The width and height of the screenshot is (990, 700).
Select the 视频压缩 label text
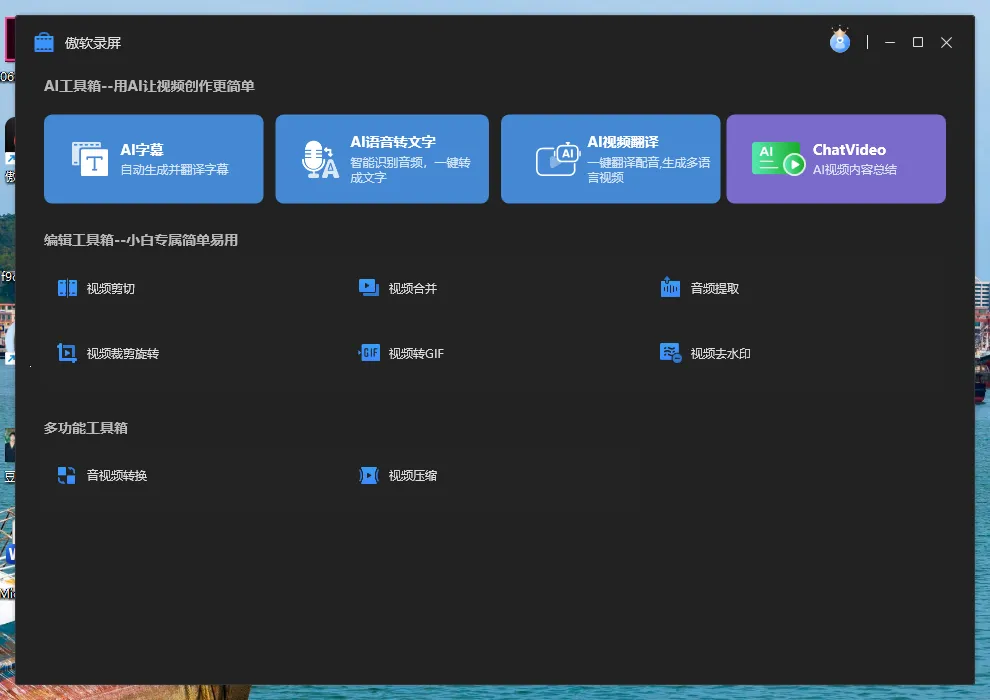coord(413,476)
